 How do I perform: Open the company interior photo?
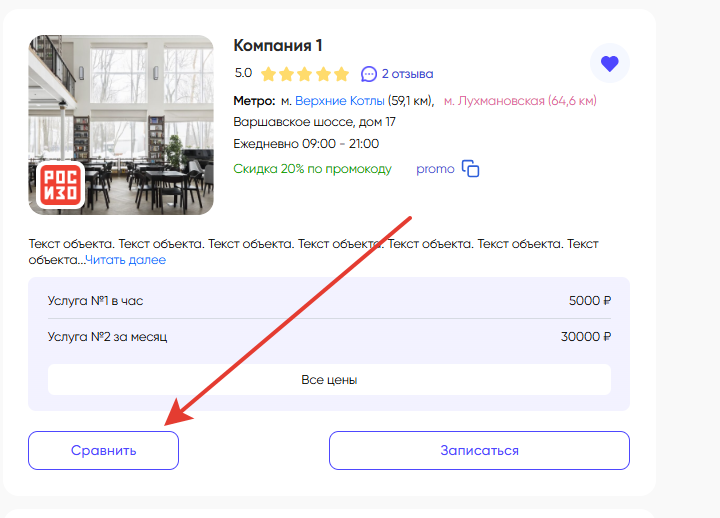[x=121, y=110]
